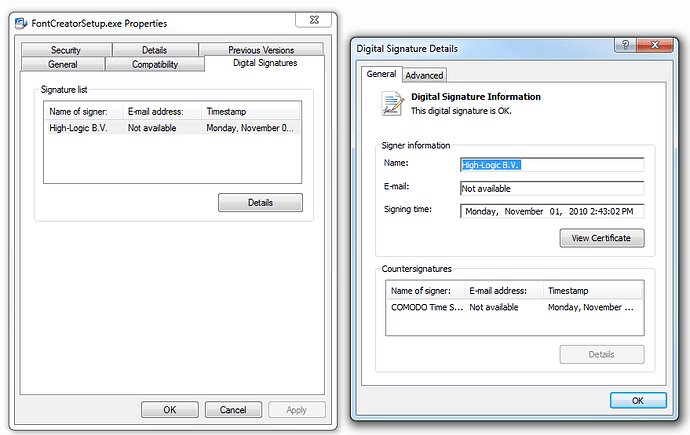Image resolution: width=690 pixels, height=435 pixels.
Task: Click the help question mark button
Action: click(x=625, y=45)
